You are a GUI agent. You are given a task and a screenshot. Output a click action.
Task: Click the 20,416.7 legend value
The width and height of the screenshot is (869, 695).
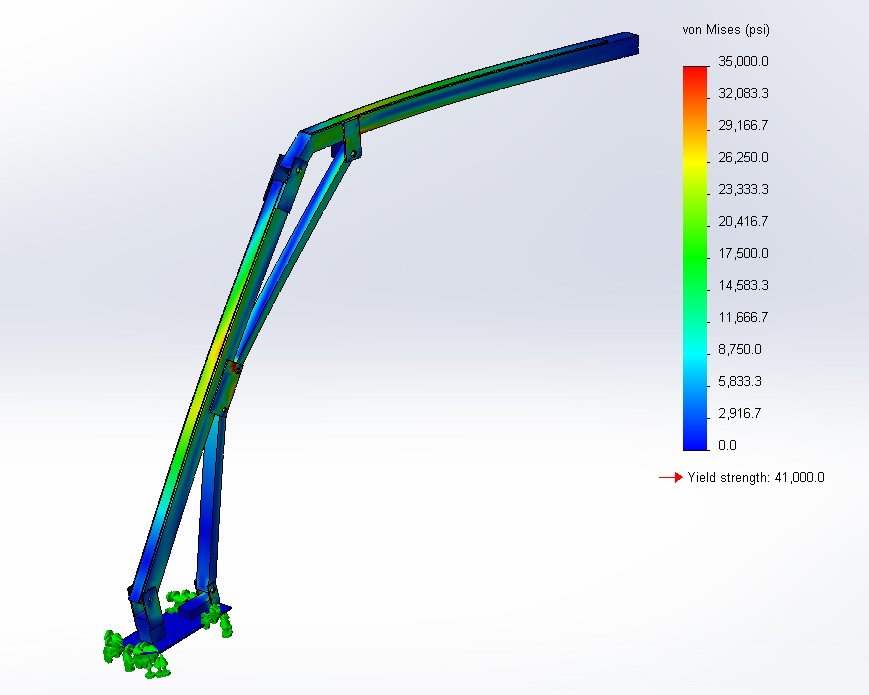pyautogui.click(x=743, y=222)
